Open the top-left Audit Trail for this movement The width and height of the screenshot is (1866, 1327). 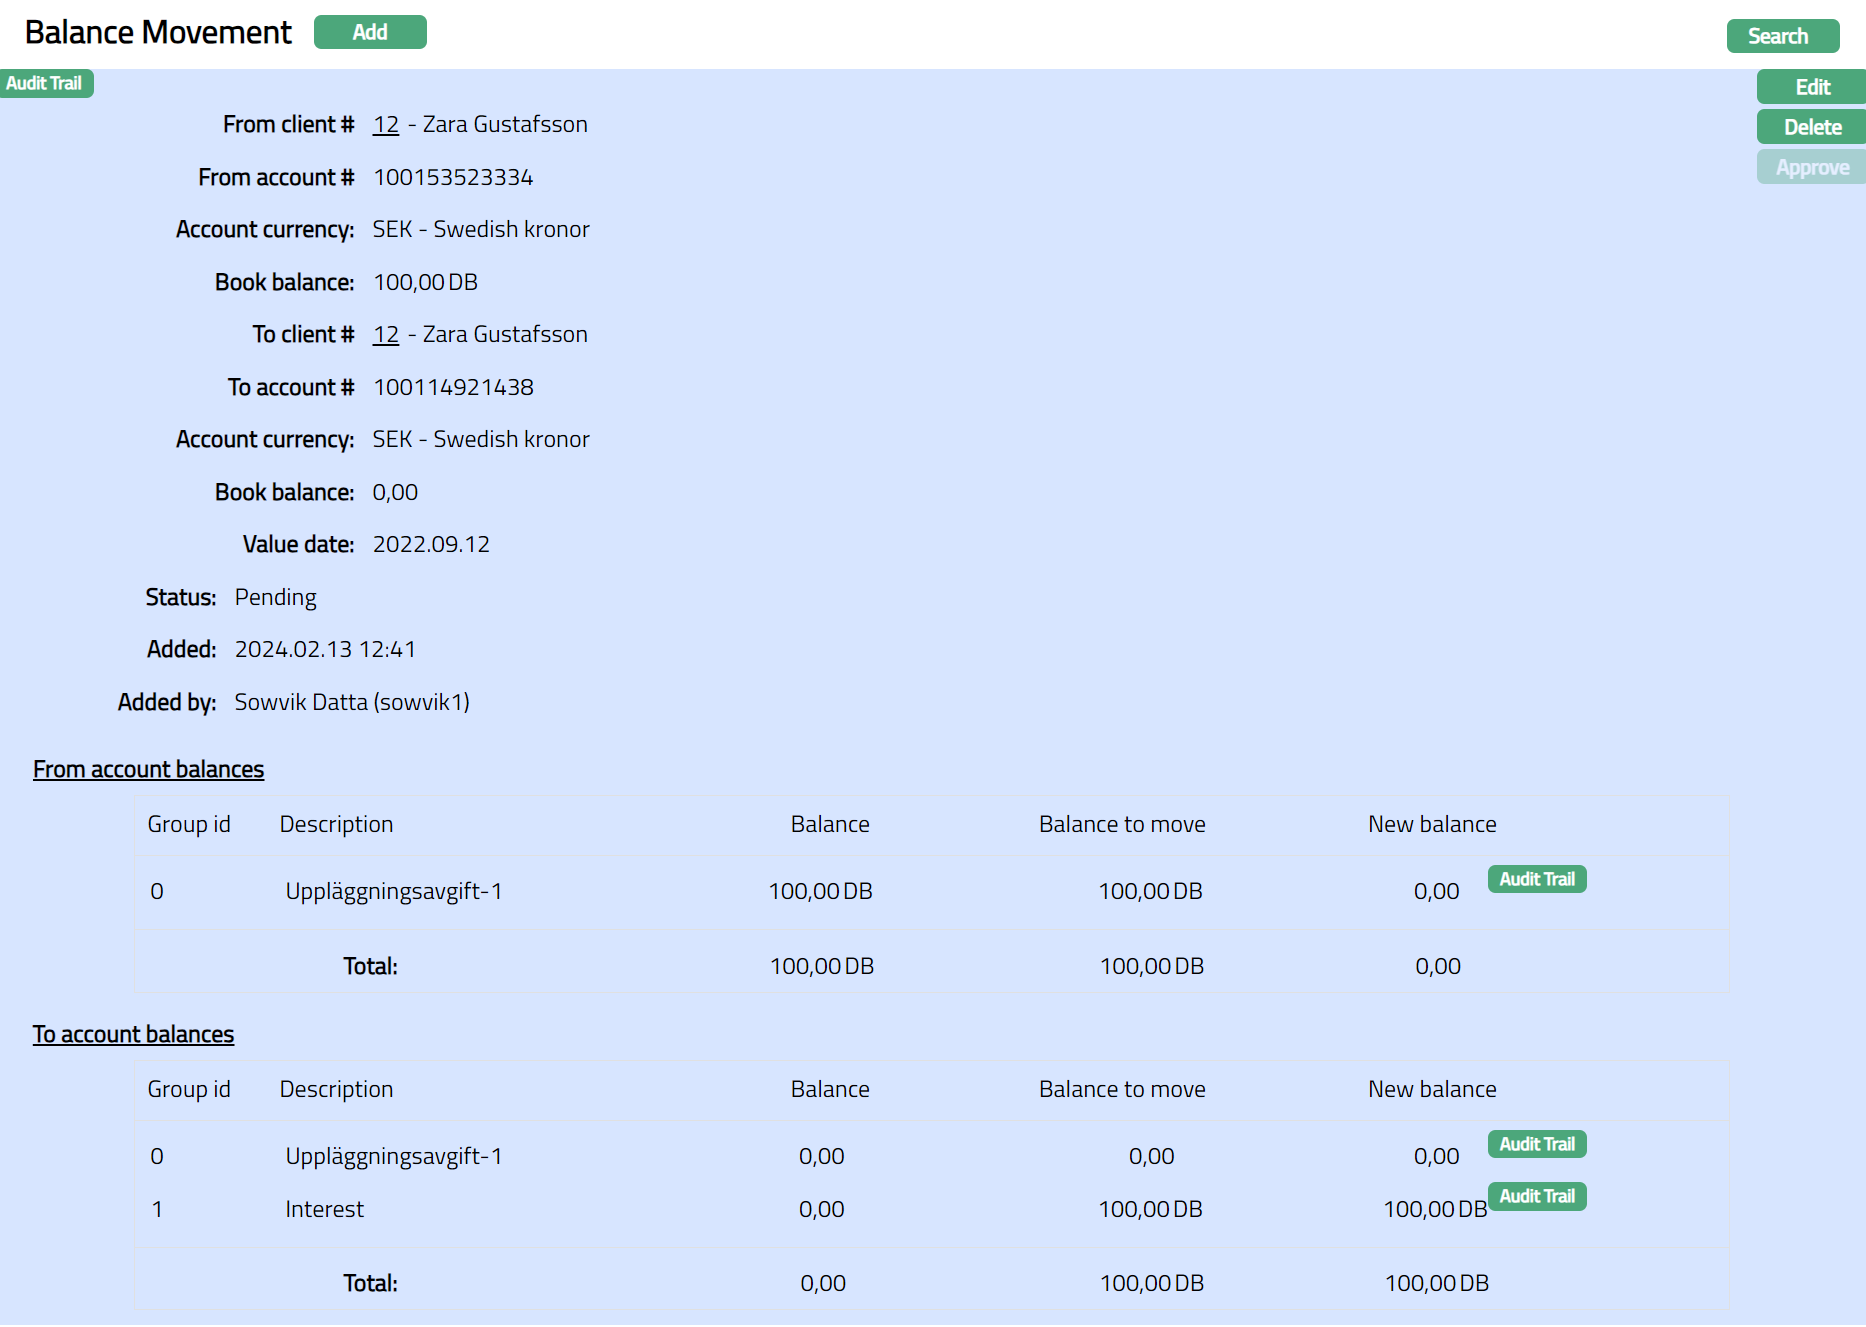pyautogui.click(x=45, y=83)
